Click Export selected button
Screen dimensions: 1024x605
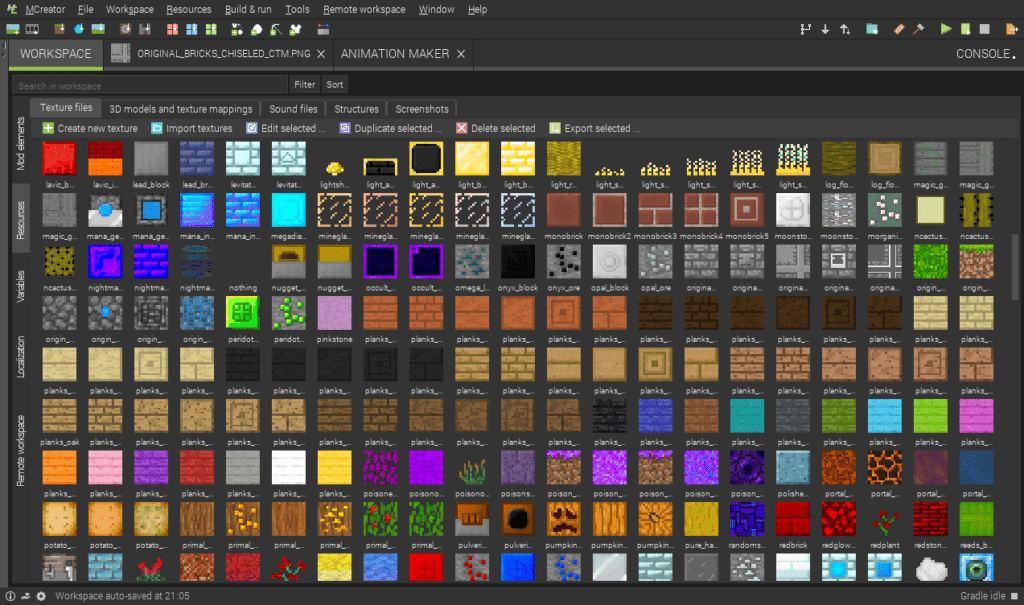(x=594, y=128)
